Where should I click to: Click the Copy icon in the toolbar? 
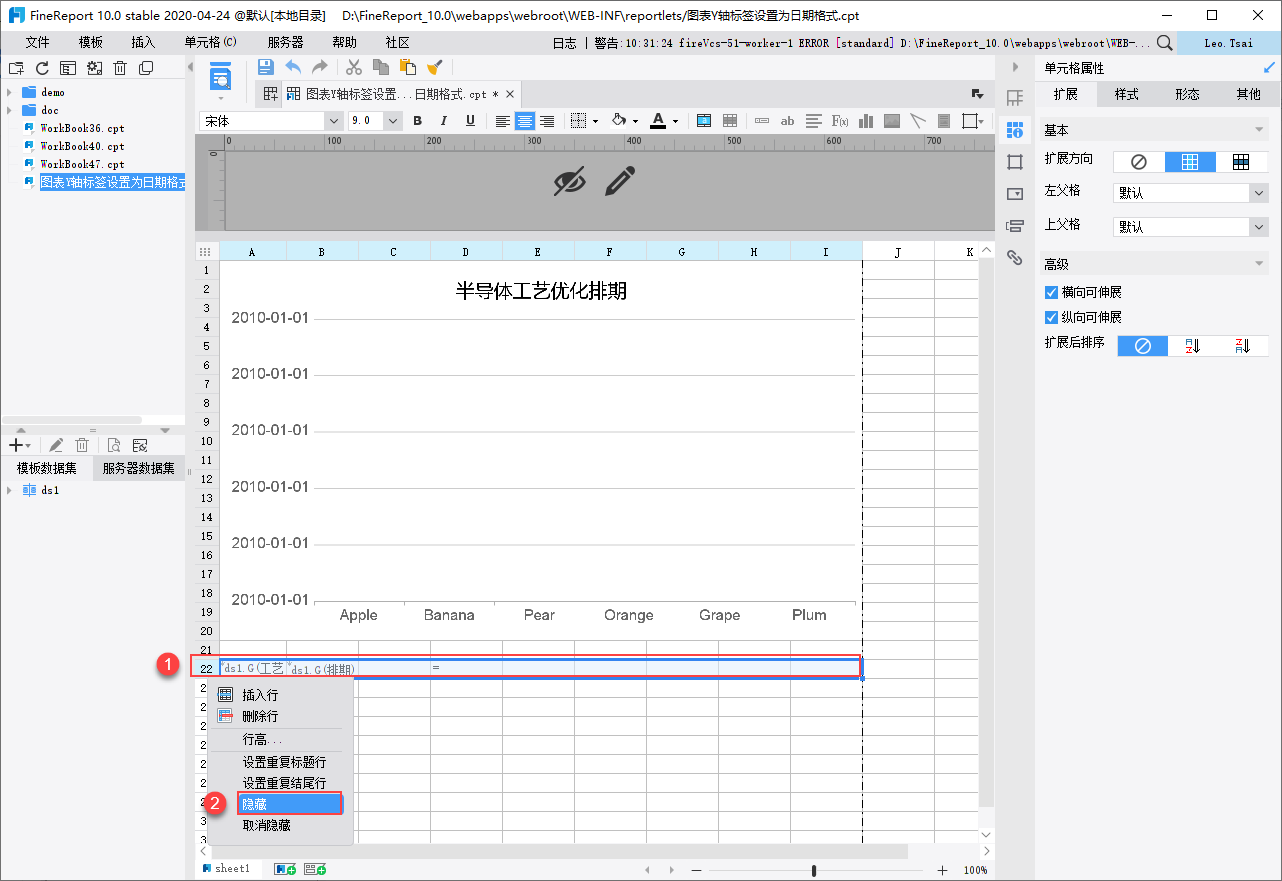pos(381,67)
